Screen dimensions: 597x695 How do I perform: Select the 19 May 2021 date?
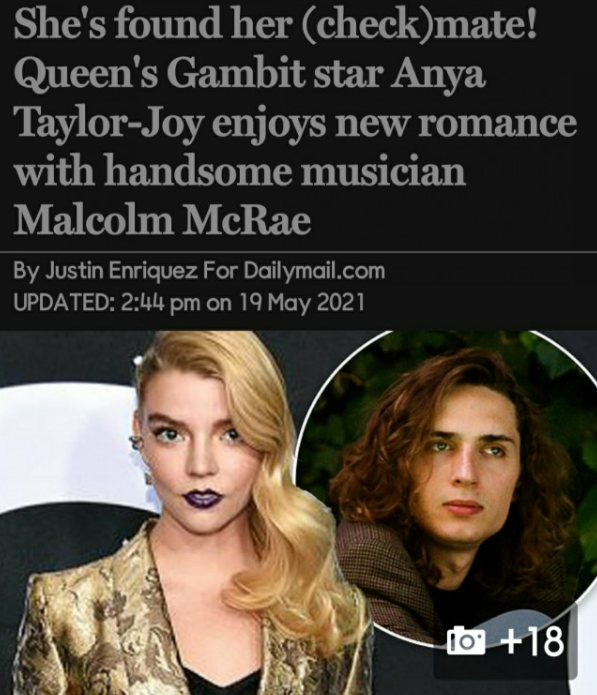click(x=302, y=303)
